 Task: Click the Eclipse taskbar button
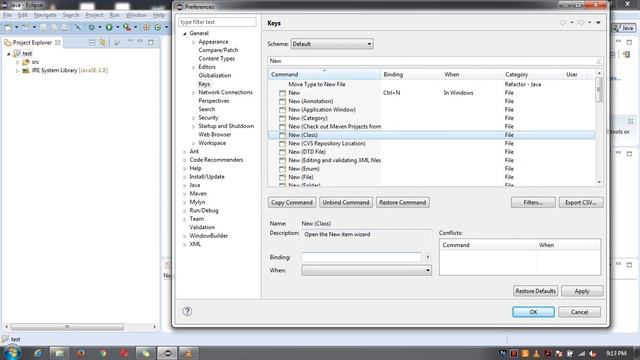pyautogui.click(x=167, y=353)
